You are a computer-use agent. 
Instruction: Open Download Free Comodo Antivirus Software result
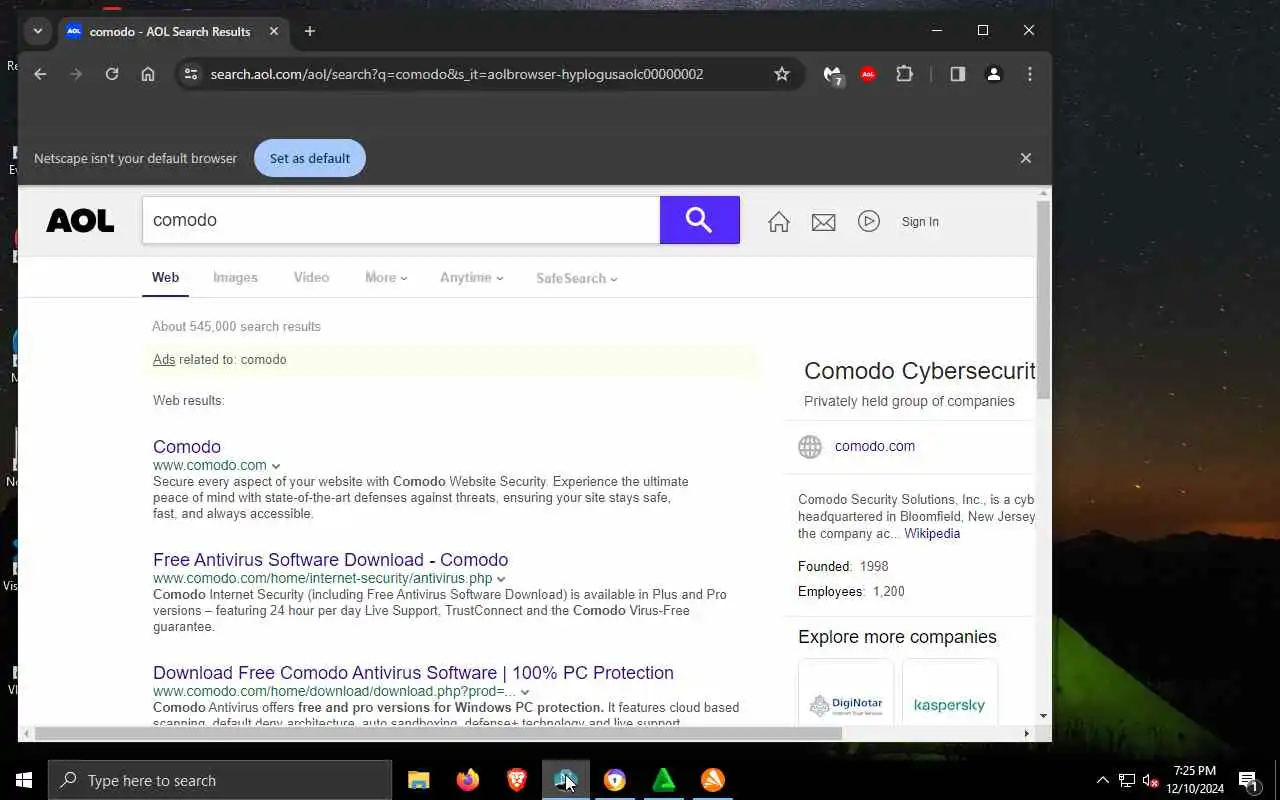[x=413, y=673]
